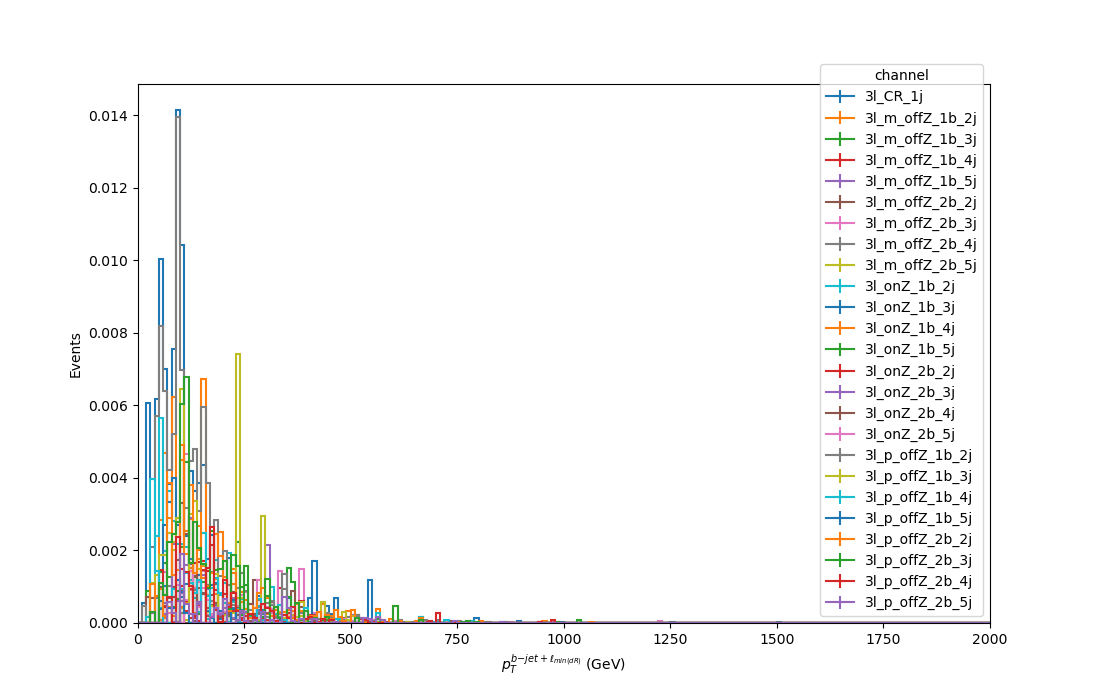The width and height of the screenshot is (1100, 700).
Task: Click the pT x-axis label (GeV)
Action: click(x=563, y=662)
